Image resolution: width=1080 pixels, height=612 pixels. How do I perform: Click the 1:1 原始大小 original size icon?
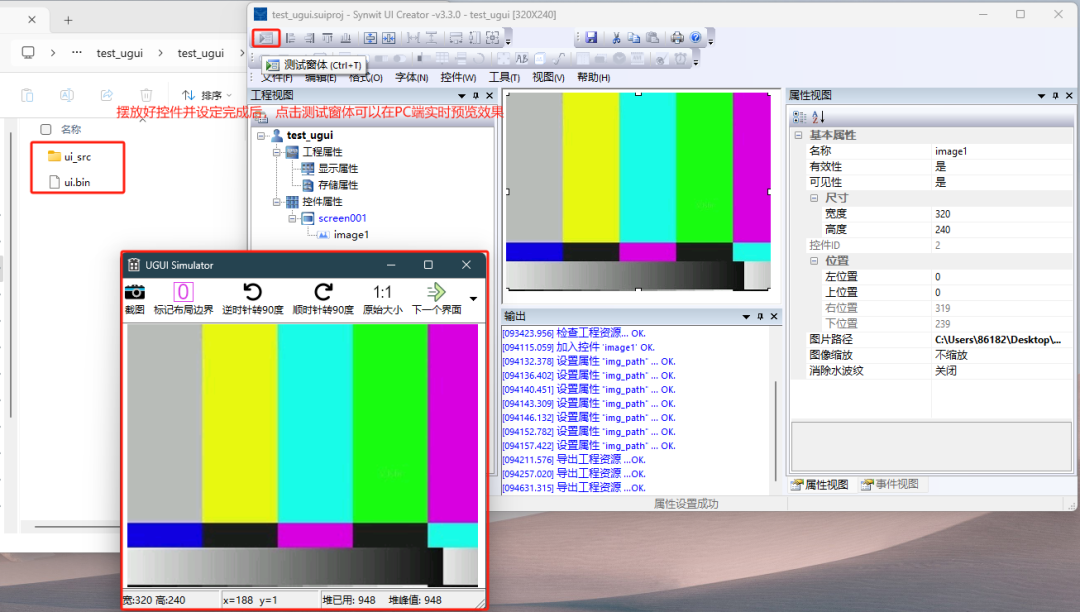385,292
